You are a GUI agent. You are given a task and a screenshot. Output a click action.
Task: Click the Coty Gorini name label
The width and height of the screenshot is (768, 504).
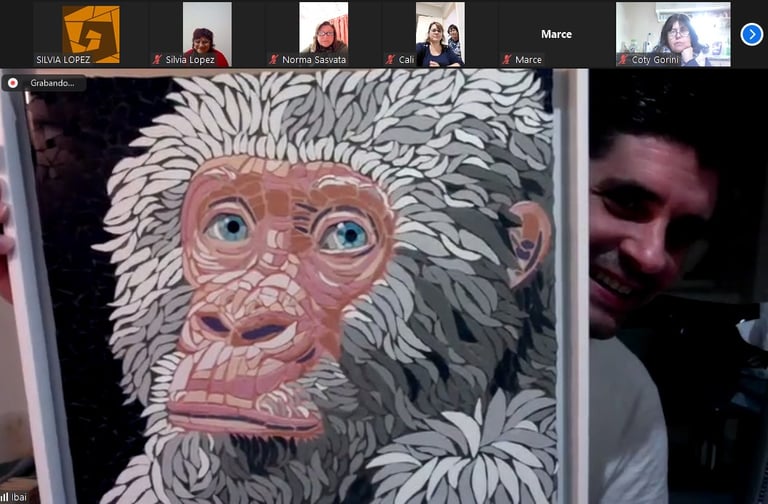coord(655,60)
